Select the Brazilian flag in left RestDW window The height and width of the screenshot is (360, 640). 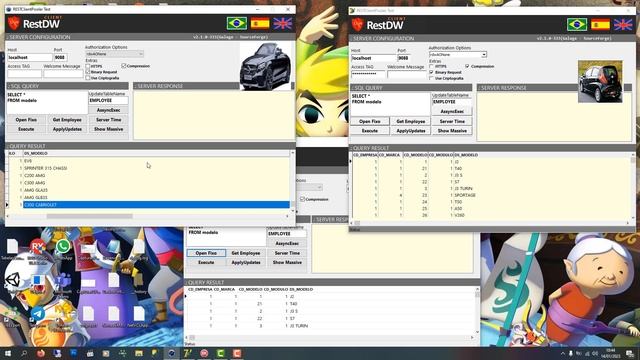(237, 23)
